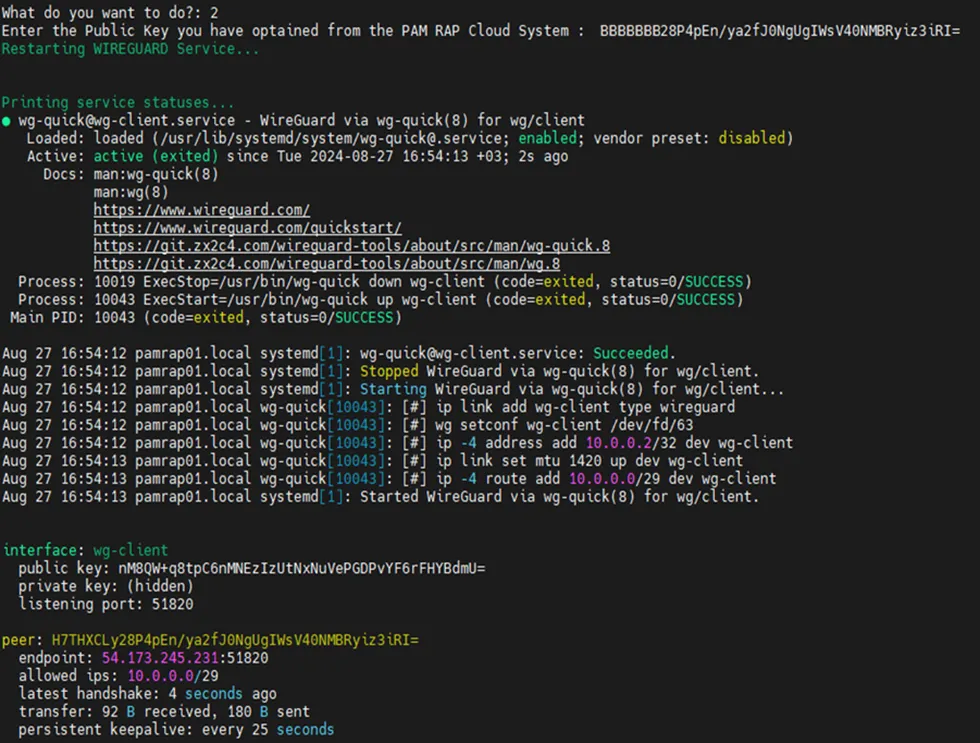This screenshot has width=980, height=743.
Task: Click interface public key nM8QW+q8tpC6n... value
Action: coord(301,569)
